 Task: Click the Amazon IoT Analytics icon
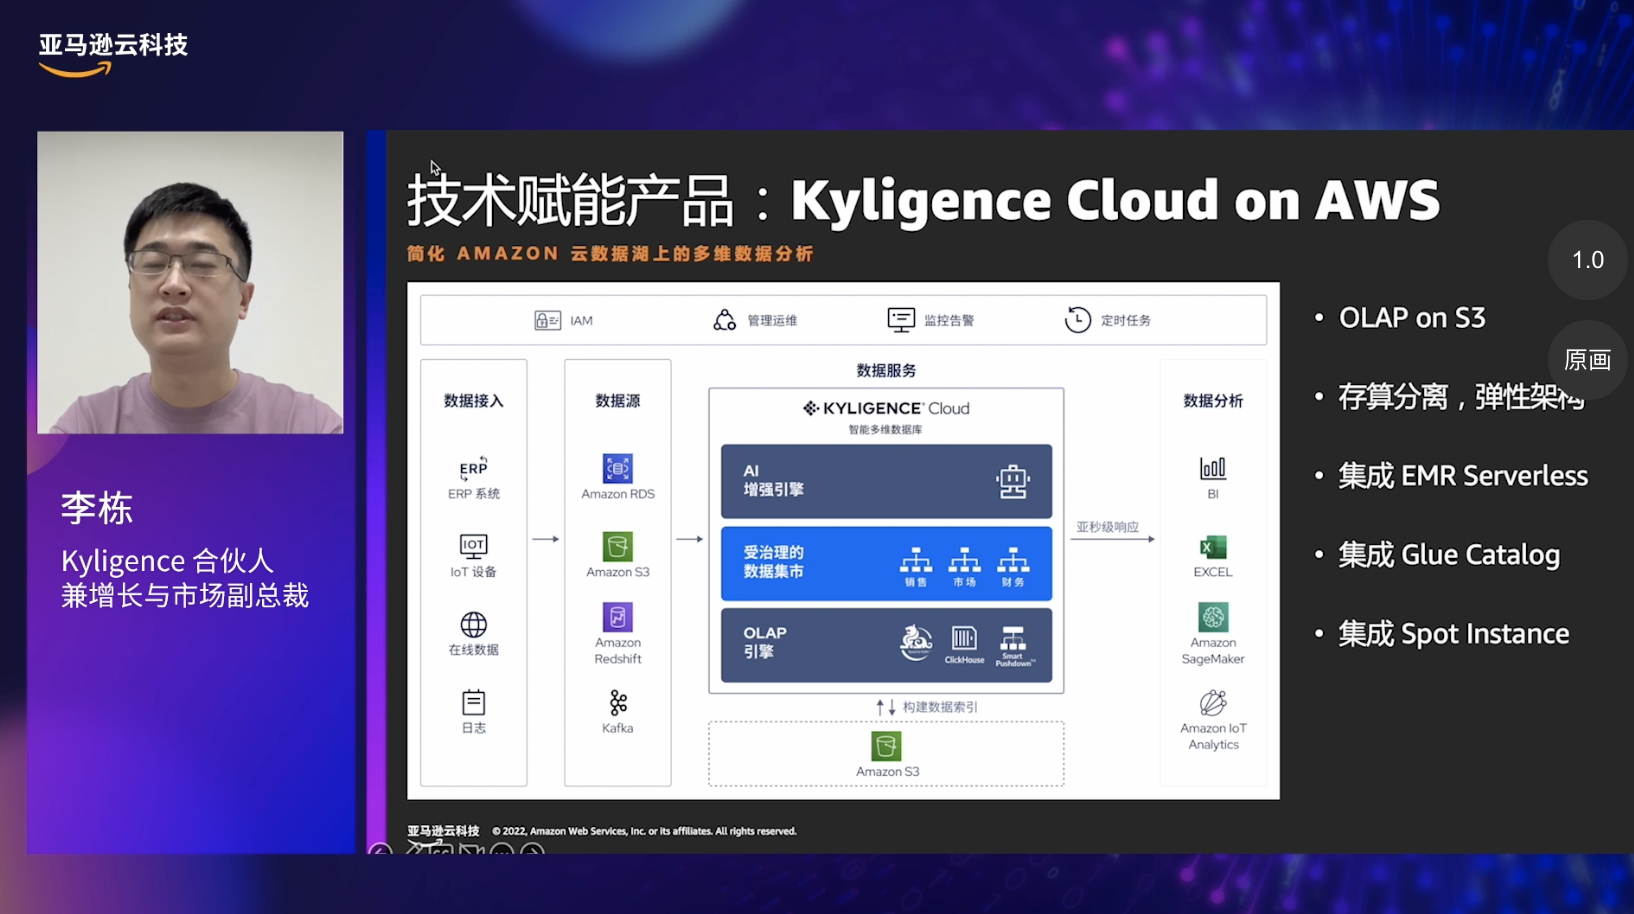pyautogui.click(x=1213, y=703)
